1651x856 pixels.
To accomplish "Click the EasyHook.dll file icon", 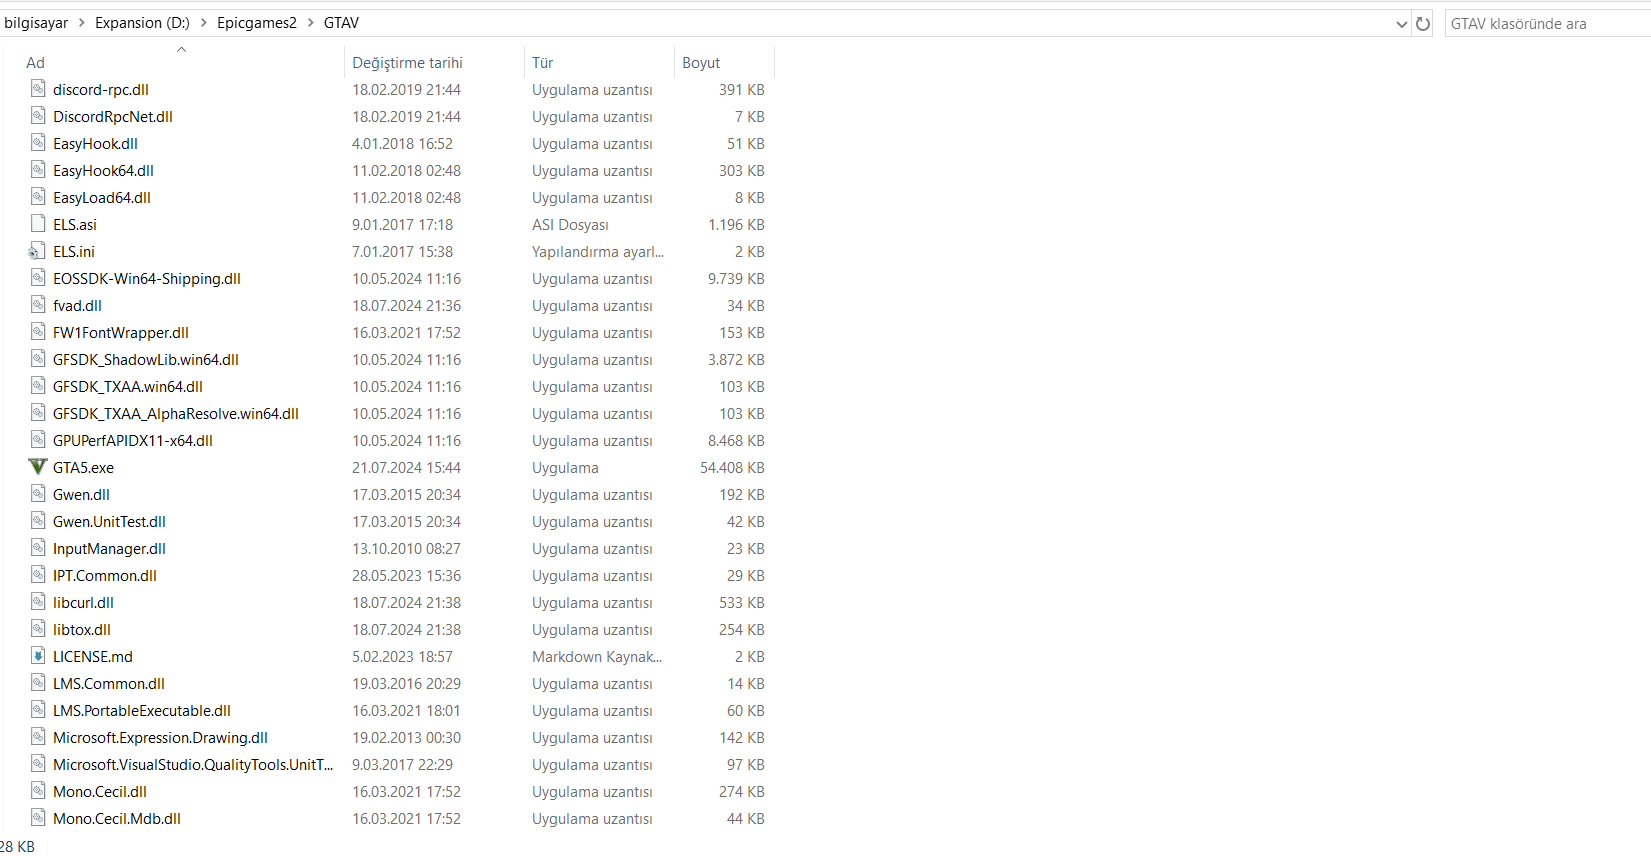I will click(38, 143).
